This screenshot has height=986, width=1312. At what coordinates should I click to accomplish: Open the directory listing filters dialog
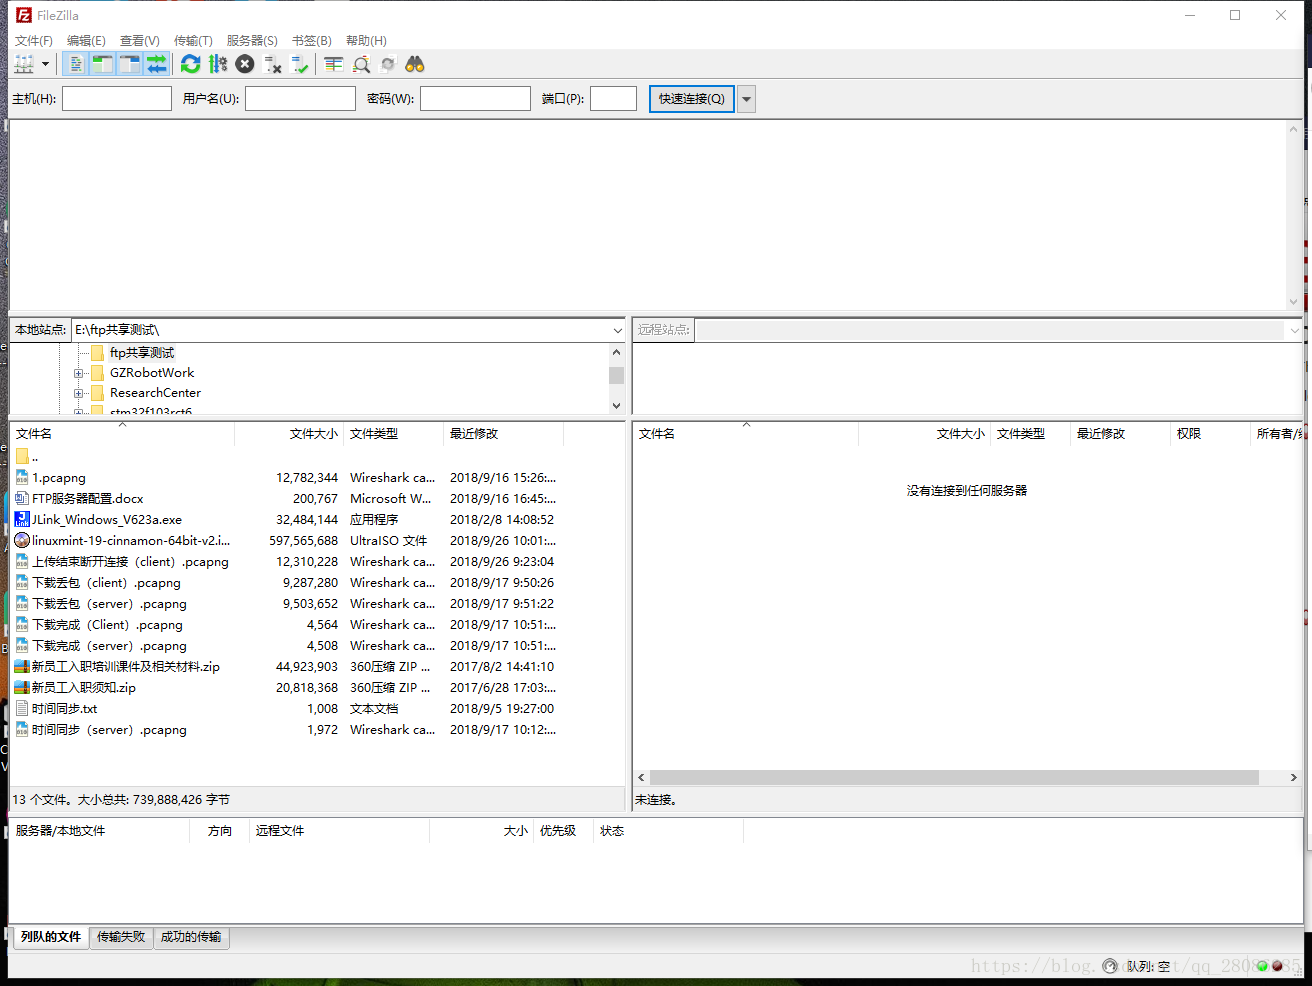(x=334, y=64)
